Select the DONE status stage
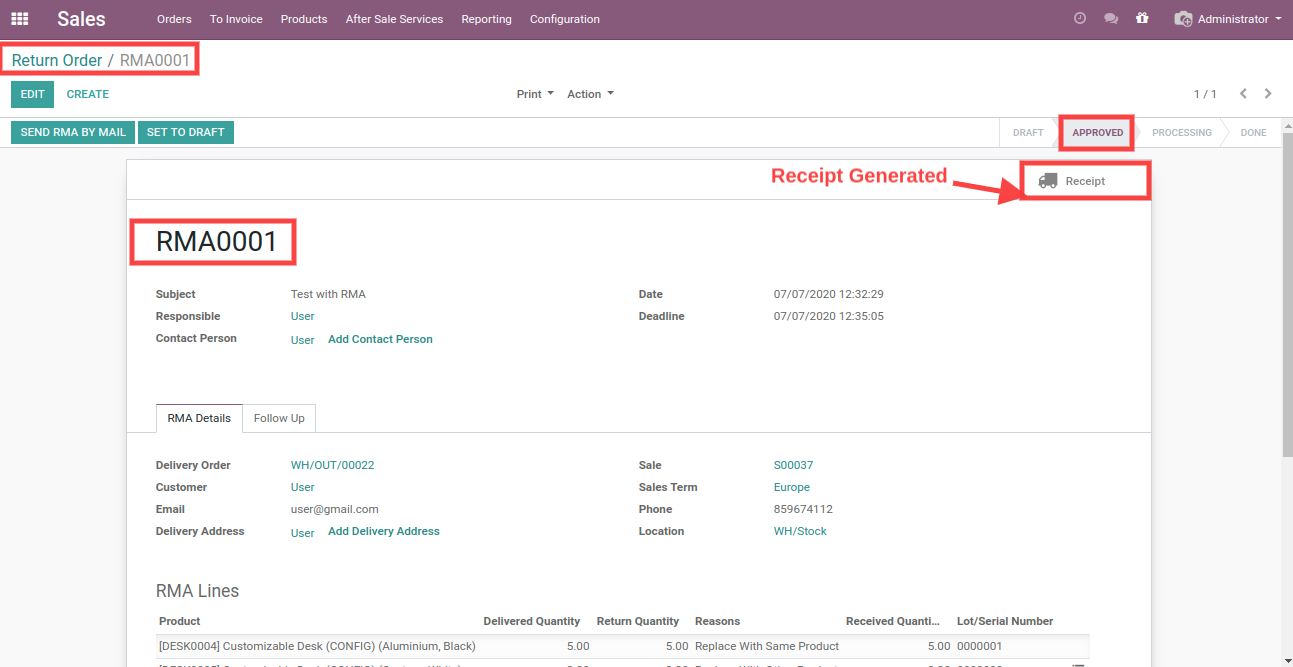The image size is (1293, 667). 1253,132
